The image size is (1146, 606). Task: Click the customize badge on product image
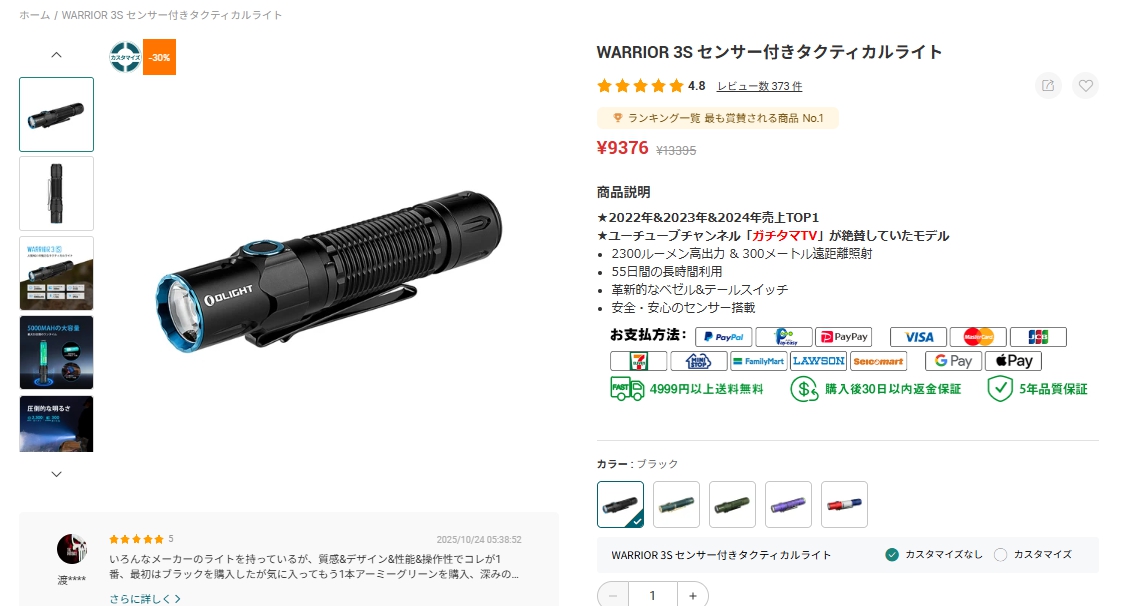coord(125,57)
